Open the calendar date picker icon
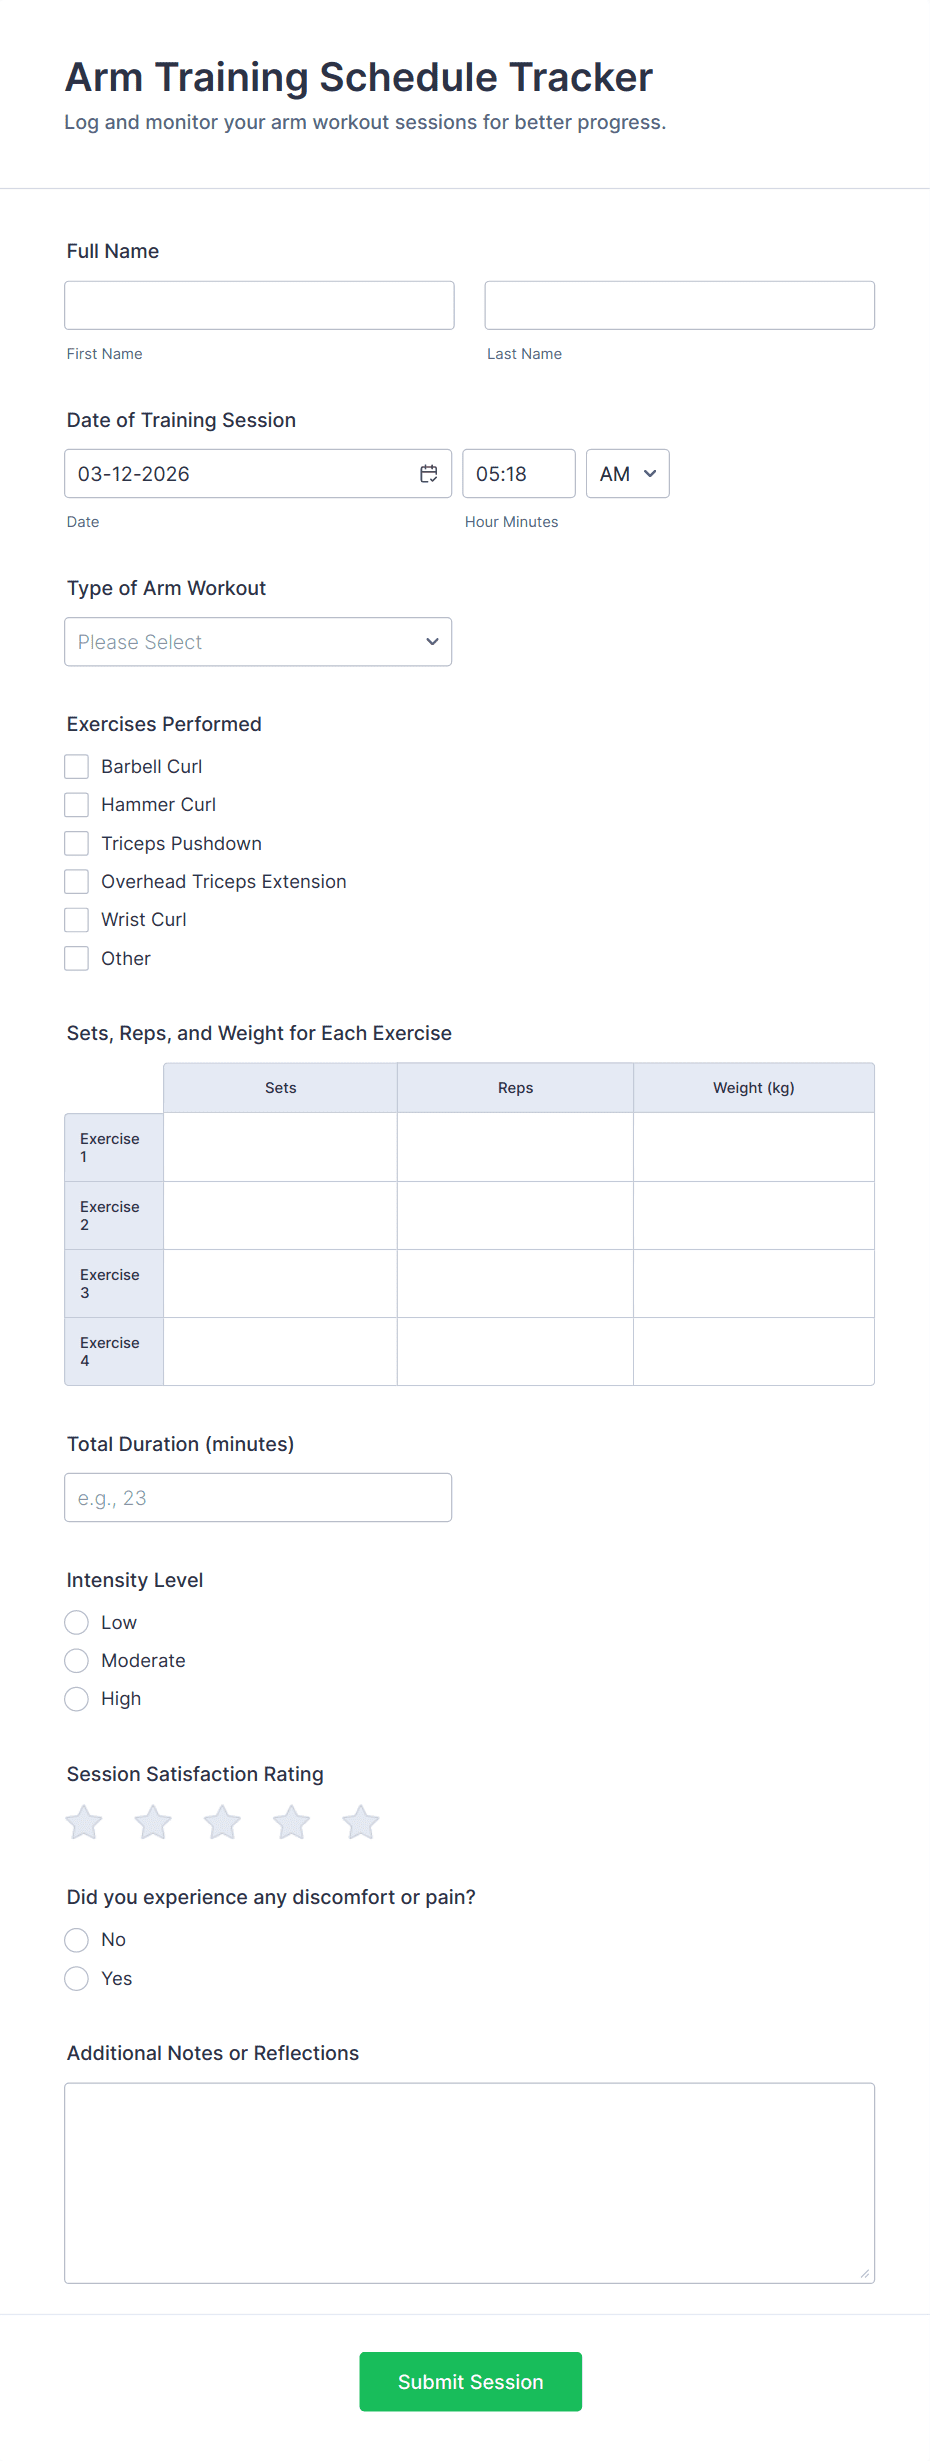Viewport: 930px width, 2461px height. pyautogui.click(x=428, y=474)
